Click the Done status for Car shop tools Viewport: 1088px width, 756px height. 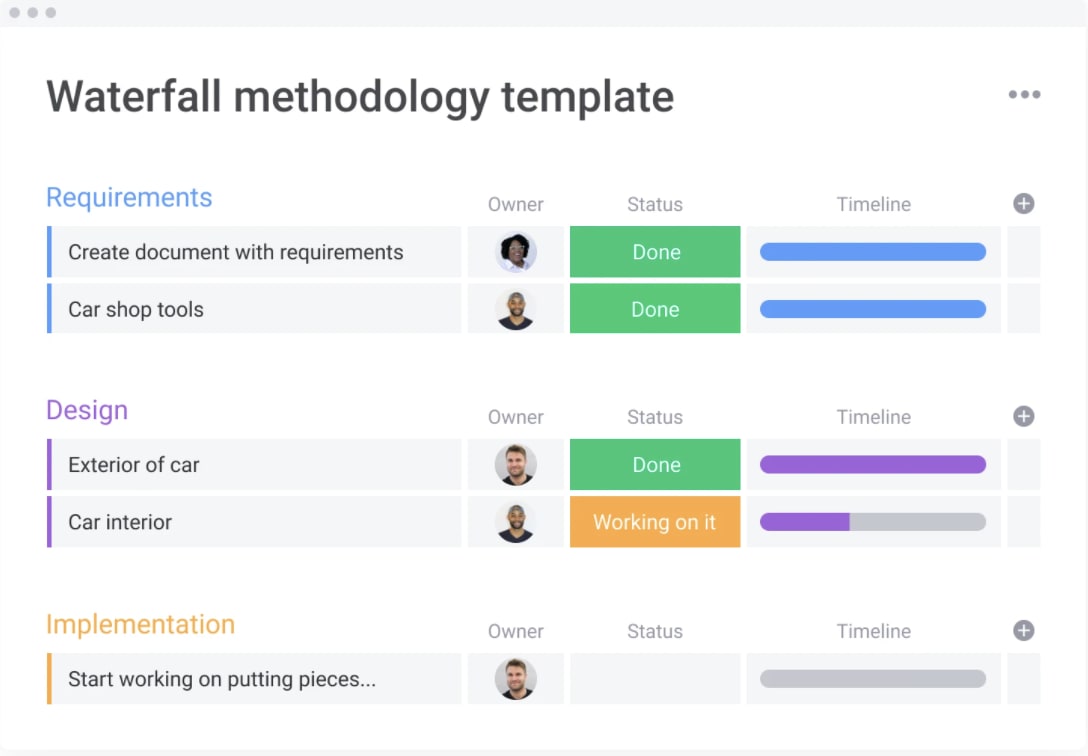click(x=654, y=308)
